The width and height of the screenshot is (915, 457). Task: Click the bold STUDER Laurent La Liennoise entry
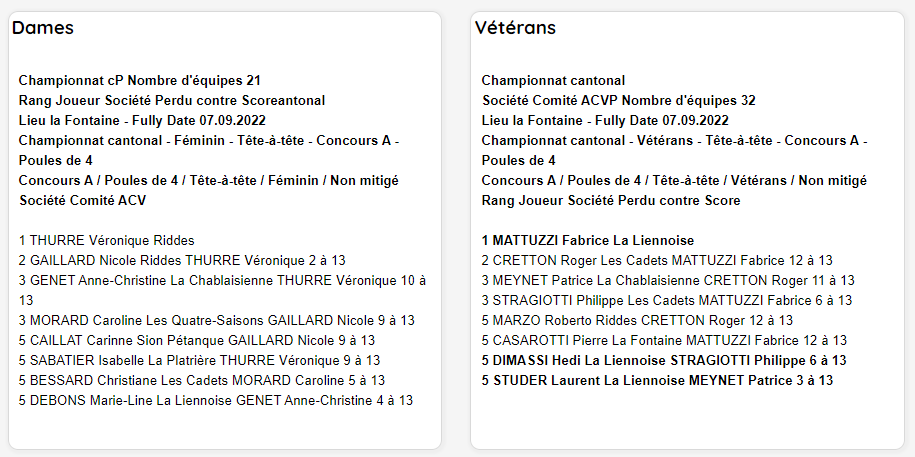point(657,381)
